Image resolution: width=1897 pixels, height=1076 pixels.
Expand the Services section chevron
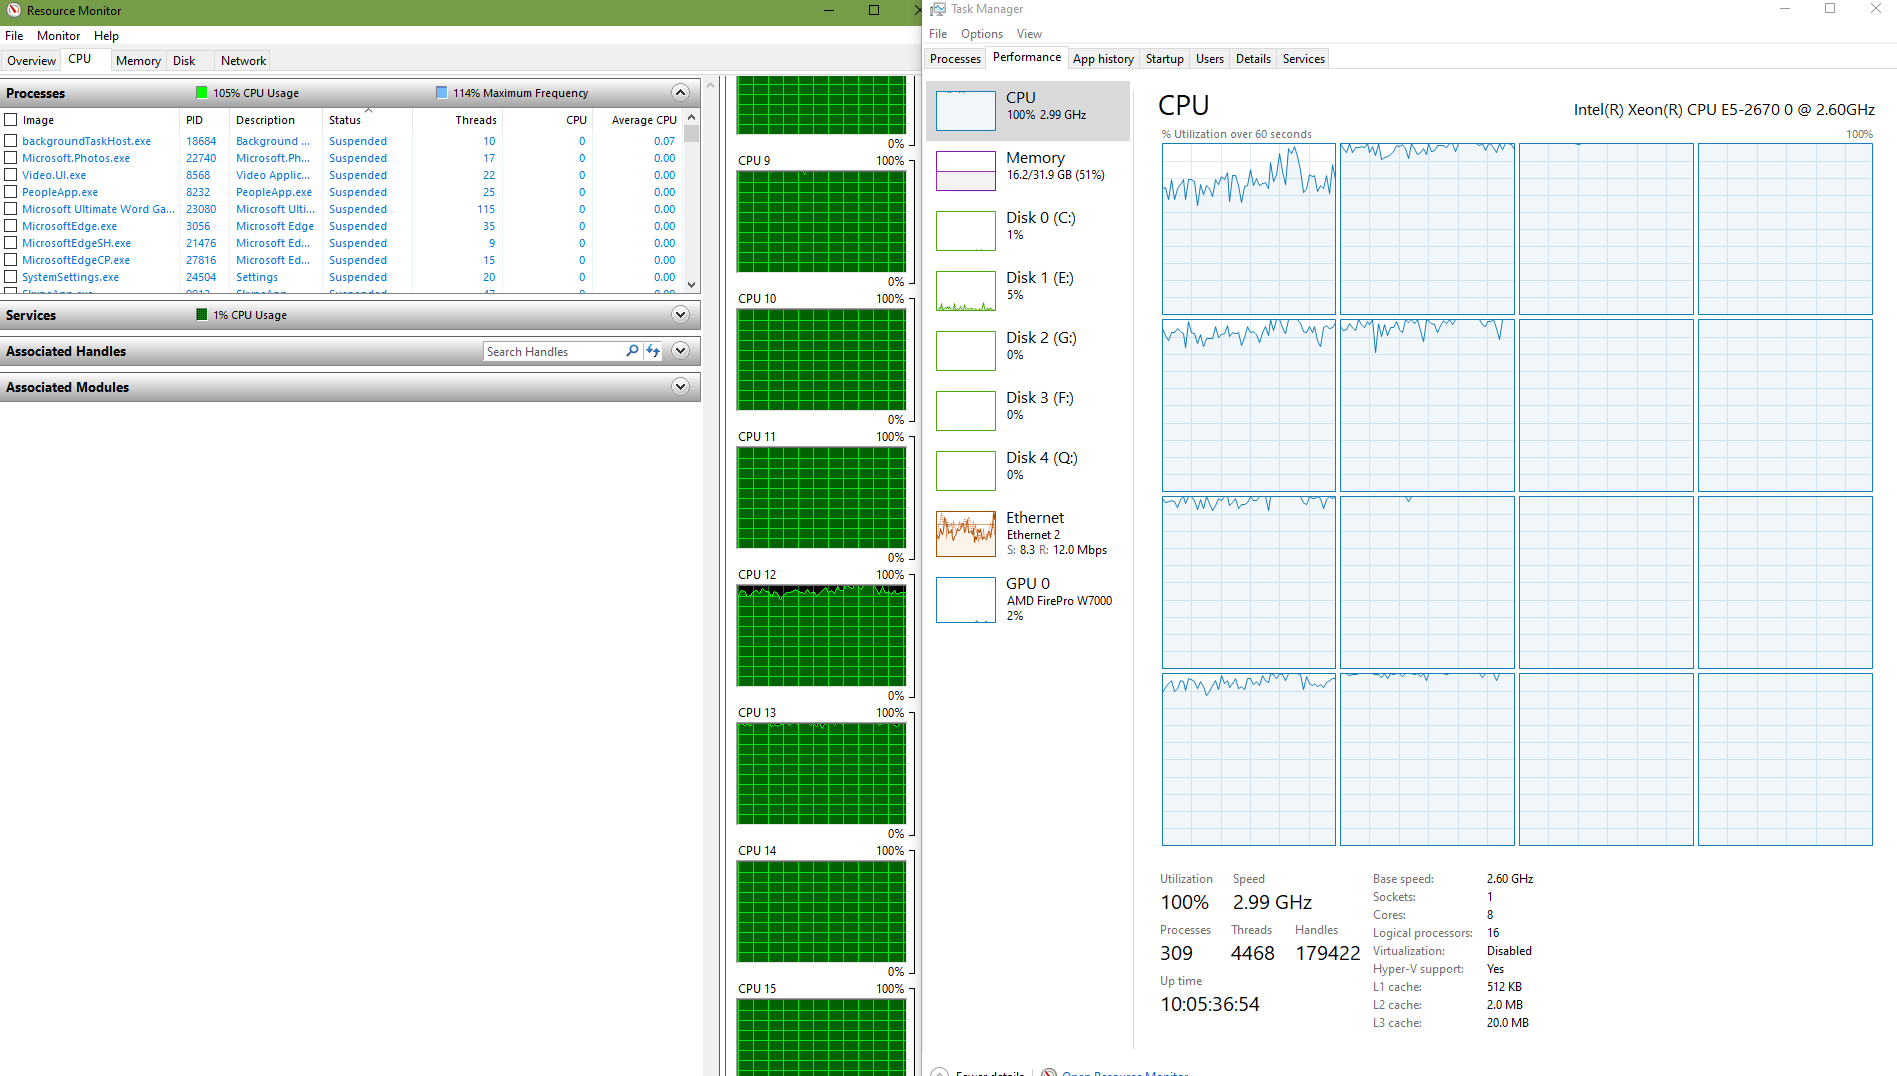click(680, 315)
